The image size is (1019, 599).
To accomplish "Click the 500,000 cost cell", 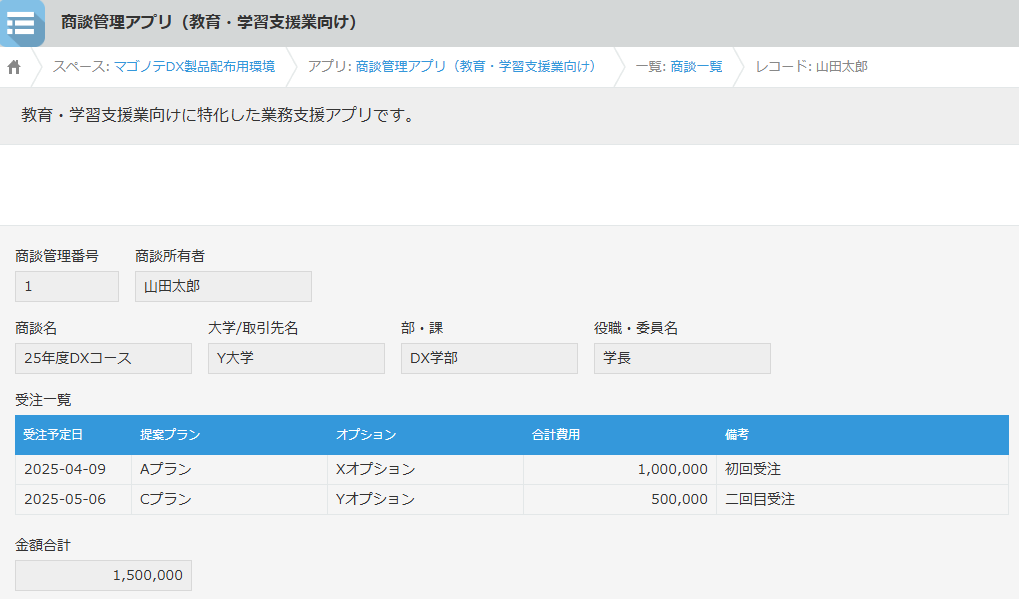I will click(x=620, y=500).
